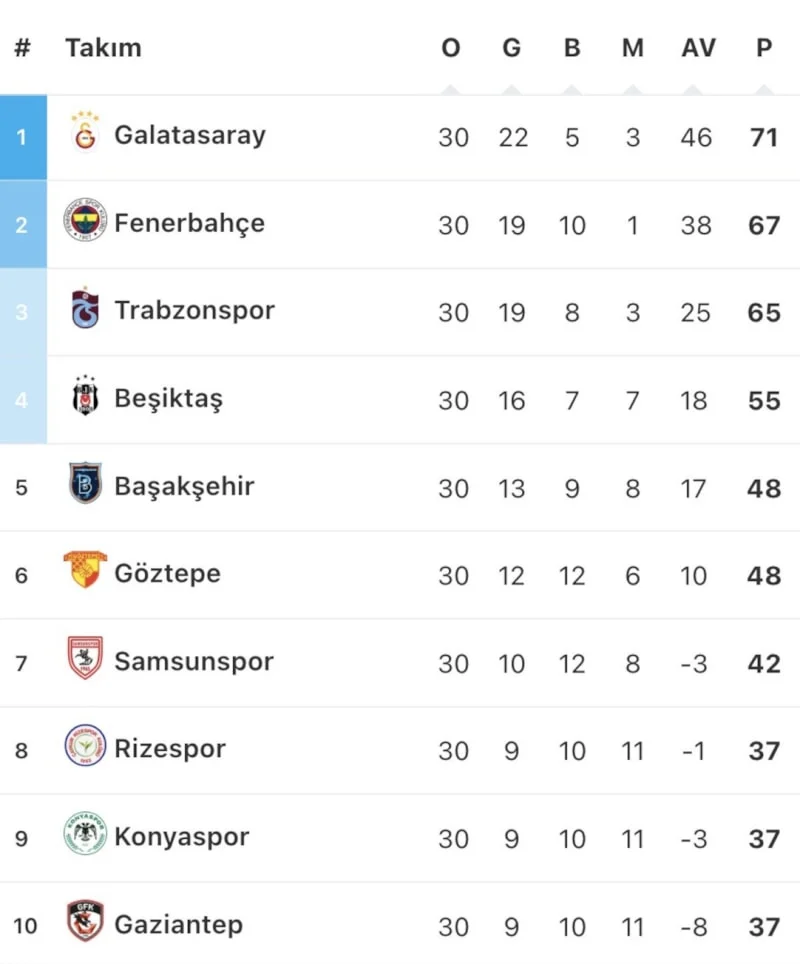Click the Takım column header
The image size is (800, 964).
103,48
